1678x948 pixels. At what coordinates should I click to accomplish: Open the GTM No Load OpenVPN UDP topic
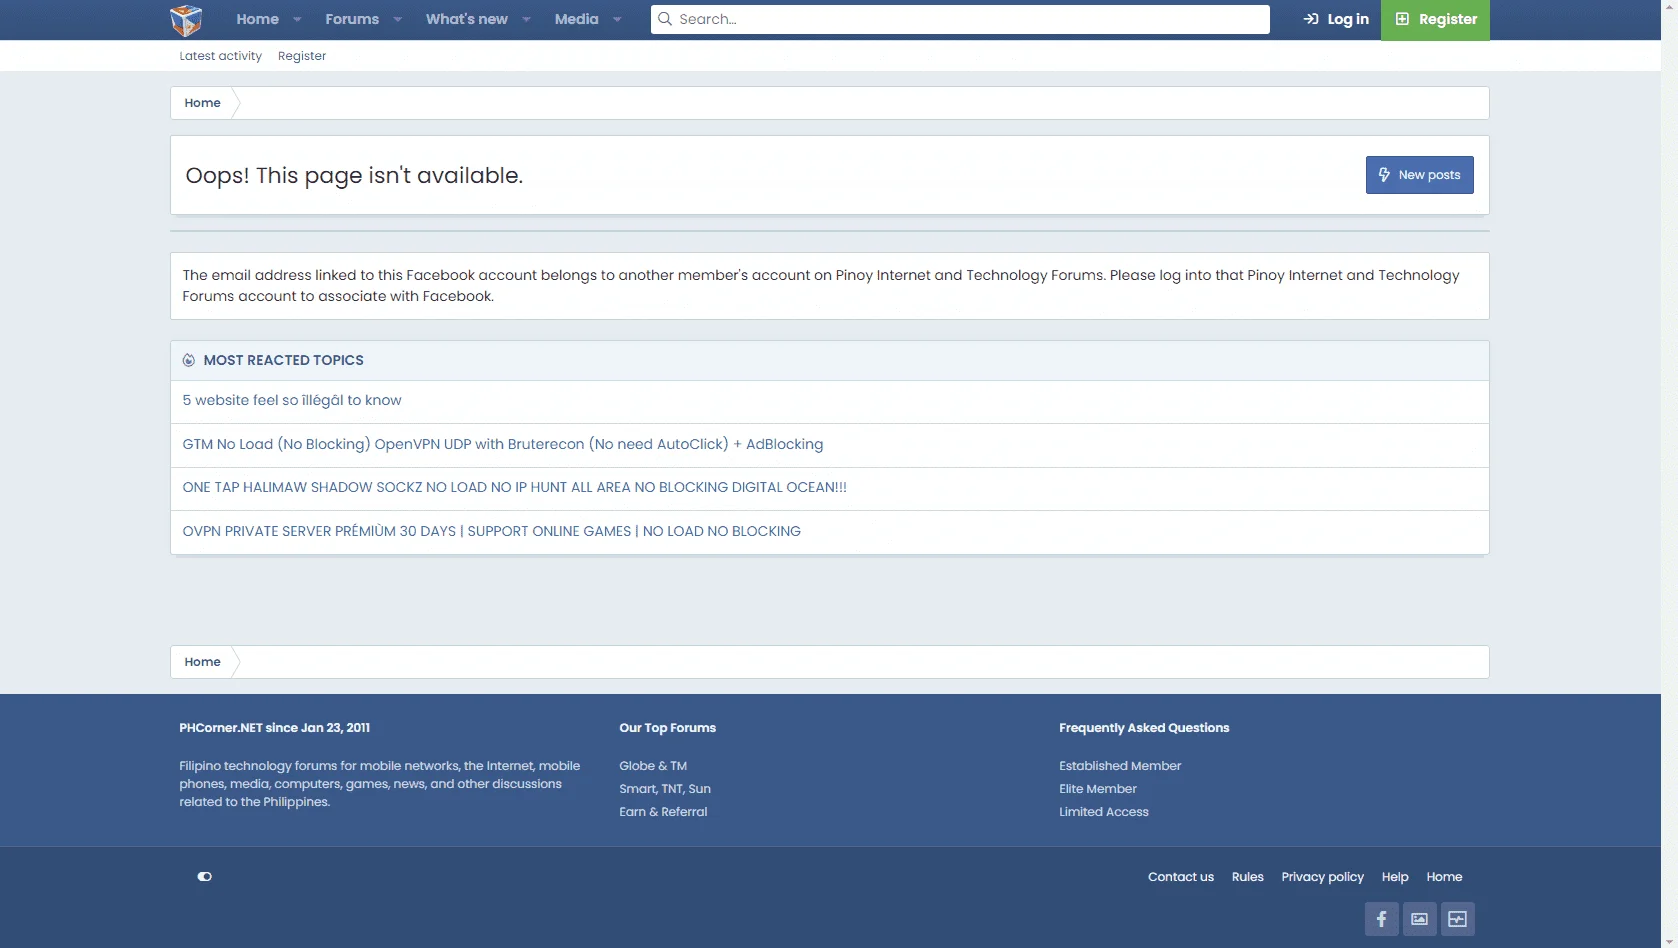coord(503,444)
